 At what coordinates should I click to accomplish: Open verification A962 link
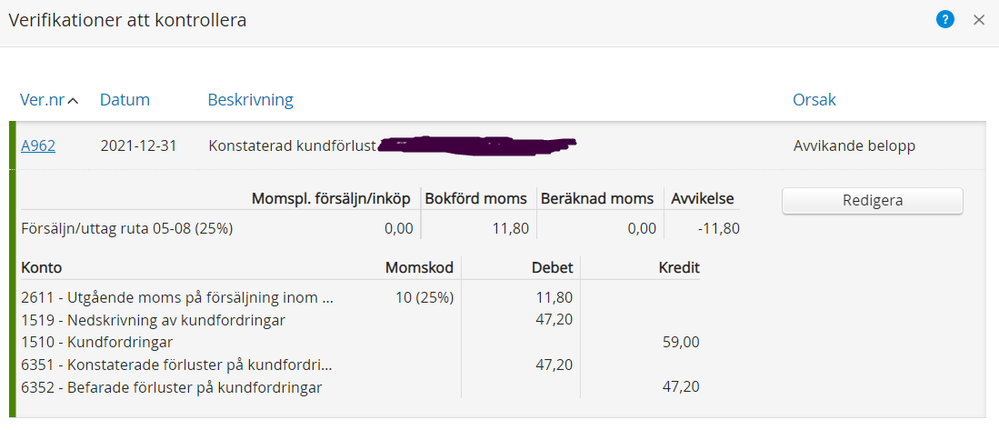38,146
